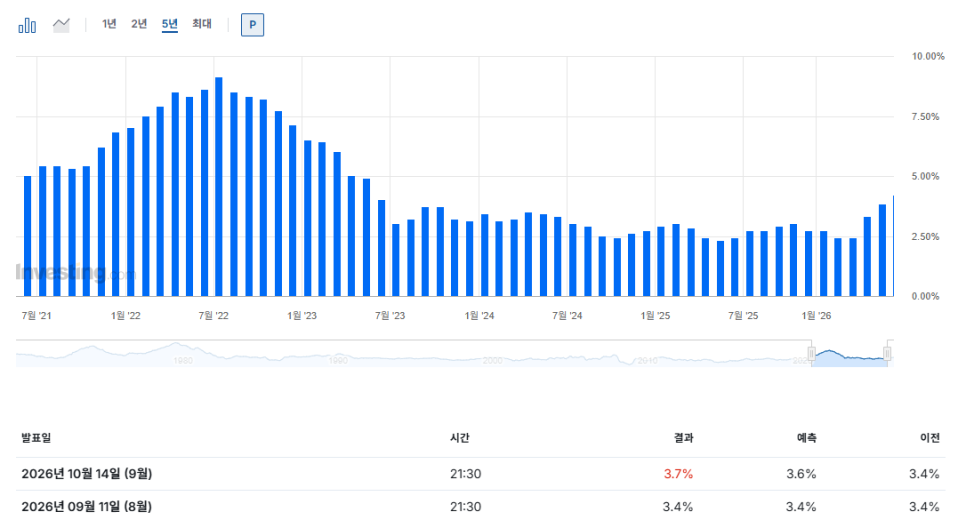Click 3.4% forecast value in 09월 row
This screenshot has height=520, width=966.
click(801, 506)
